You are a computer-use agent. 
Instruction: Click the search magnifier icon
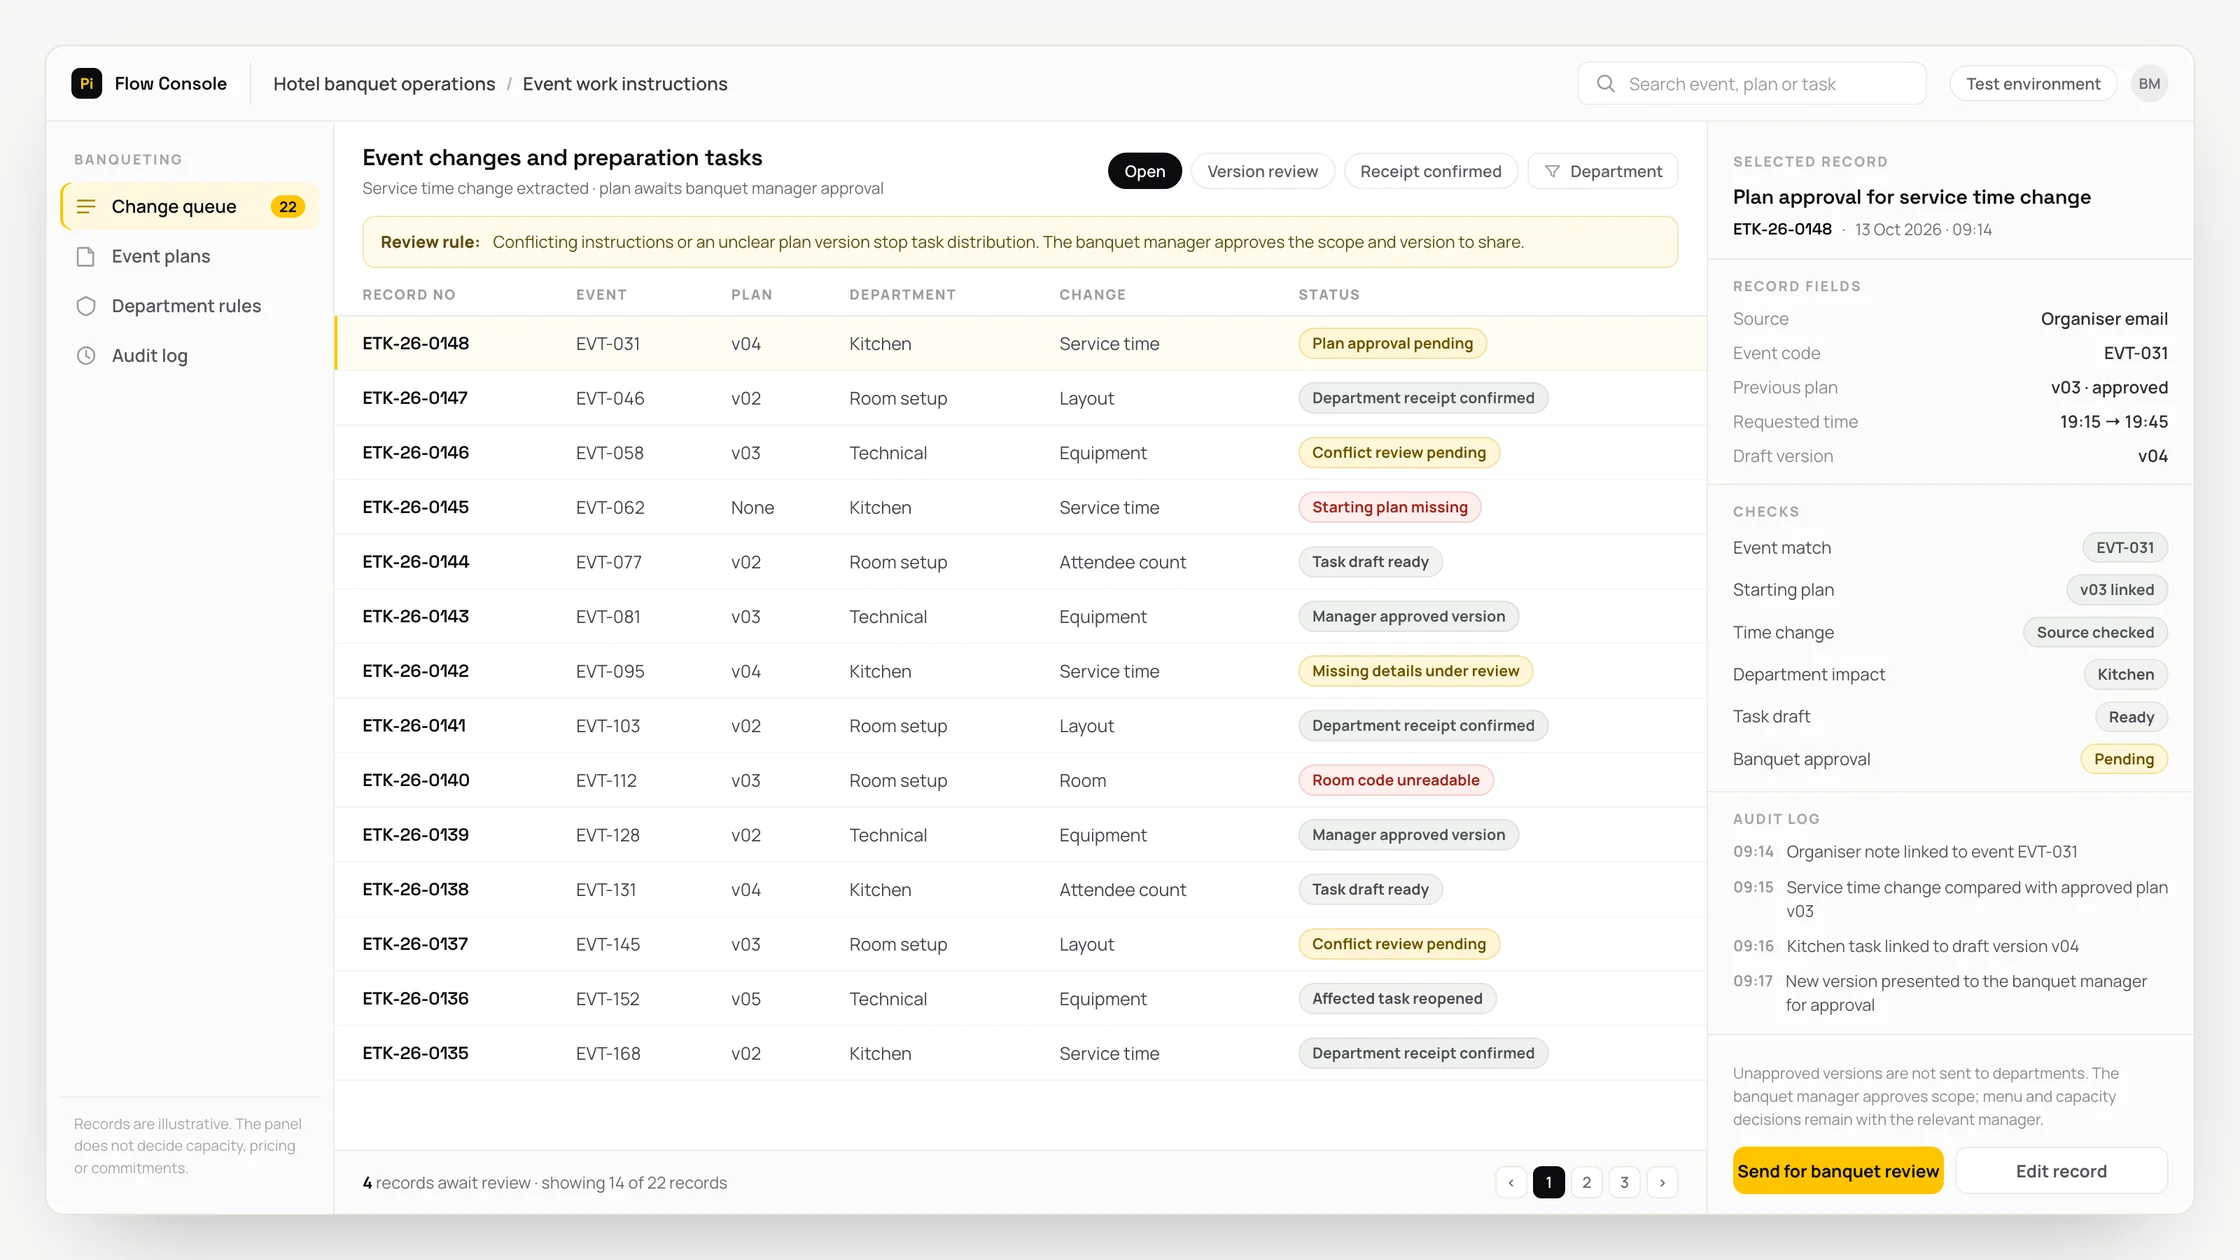coord(1605,84)
